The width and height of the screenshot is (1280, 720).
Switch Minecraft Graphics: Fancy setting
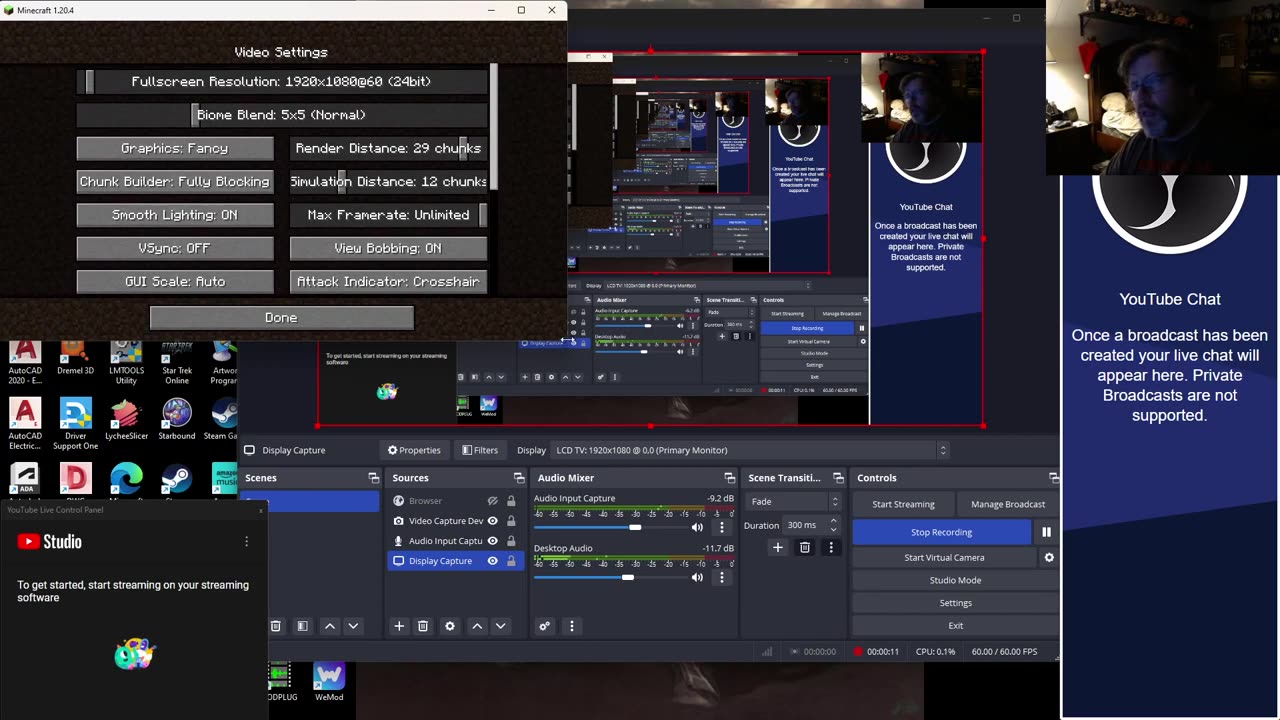[x=175, y=148]
